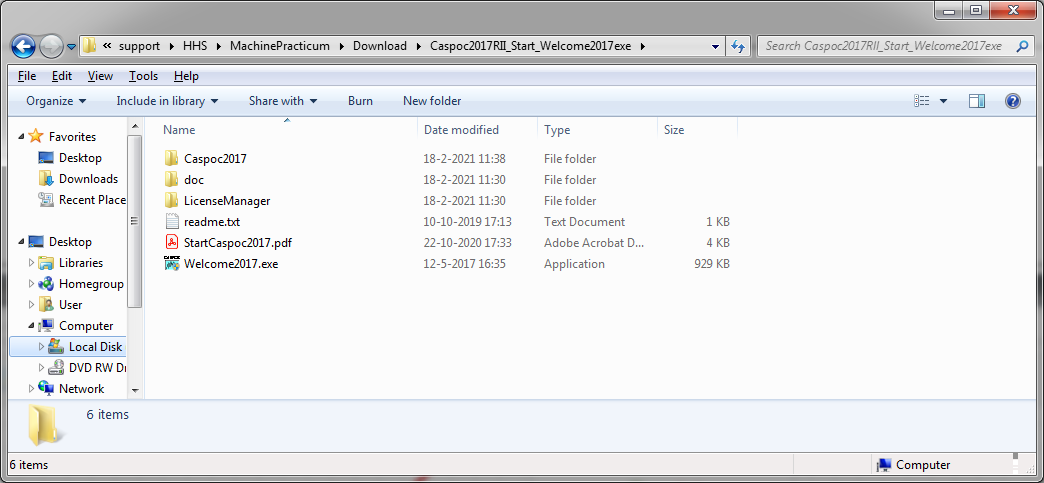Toggle the preview pane

click(977, 101)
